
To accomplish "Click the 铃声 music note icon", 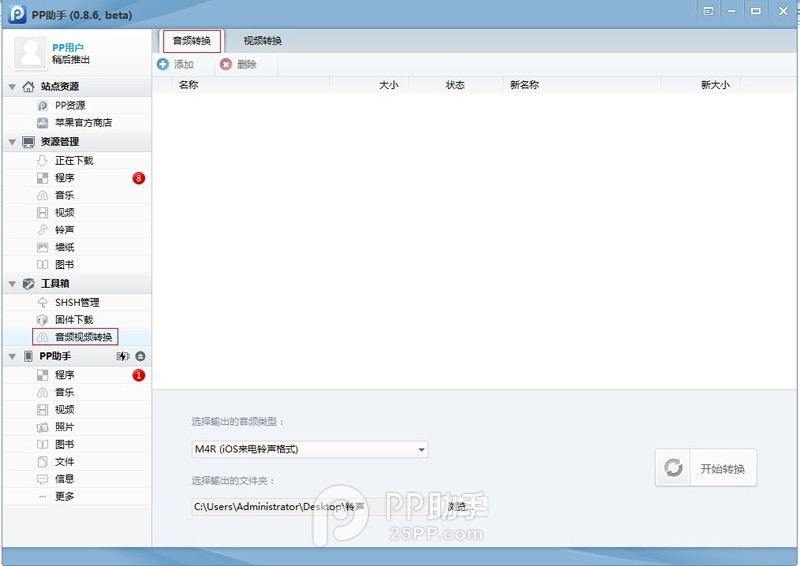I will coord(43,230).
